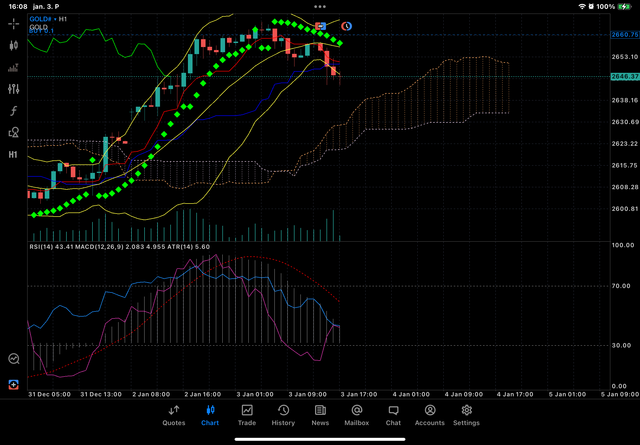Click the 2653.10 price axis label
640x445 pixels.
624,57
